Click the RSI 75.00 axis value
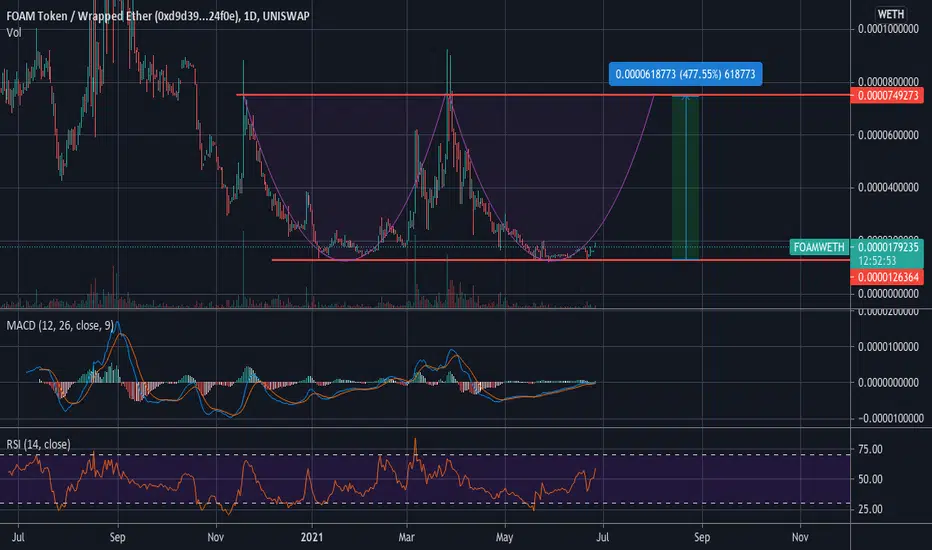 pos(870,449)
